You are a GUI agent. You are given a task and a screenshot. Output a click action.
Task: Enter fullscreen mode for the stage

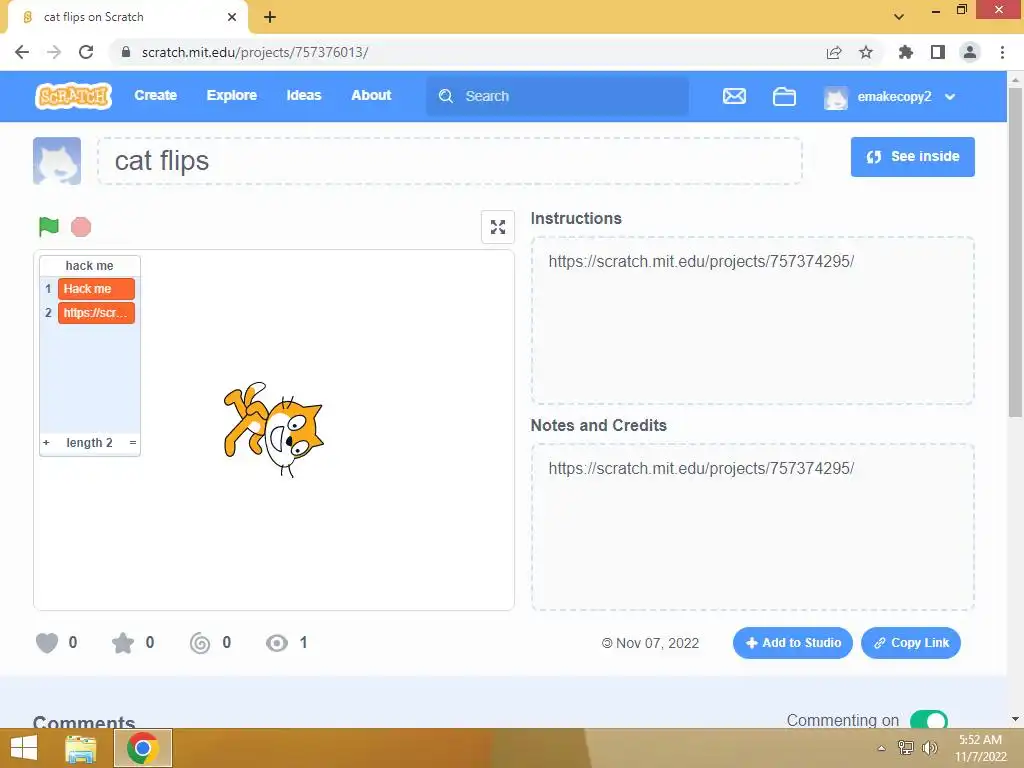click(498, 227)
